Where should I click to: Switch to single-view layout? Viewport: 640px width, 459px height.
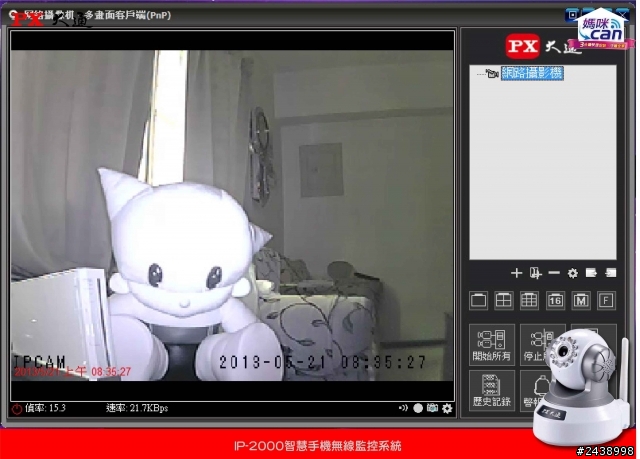tap(478, 301)
